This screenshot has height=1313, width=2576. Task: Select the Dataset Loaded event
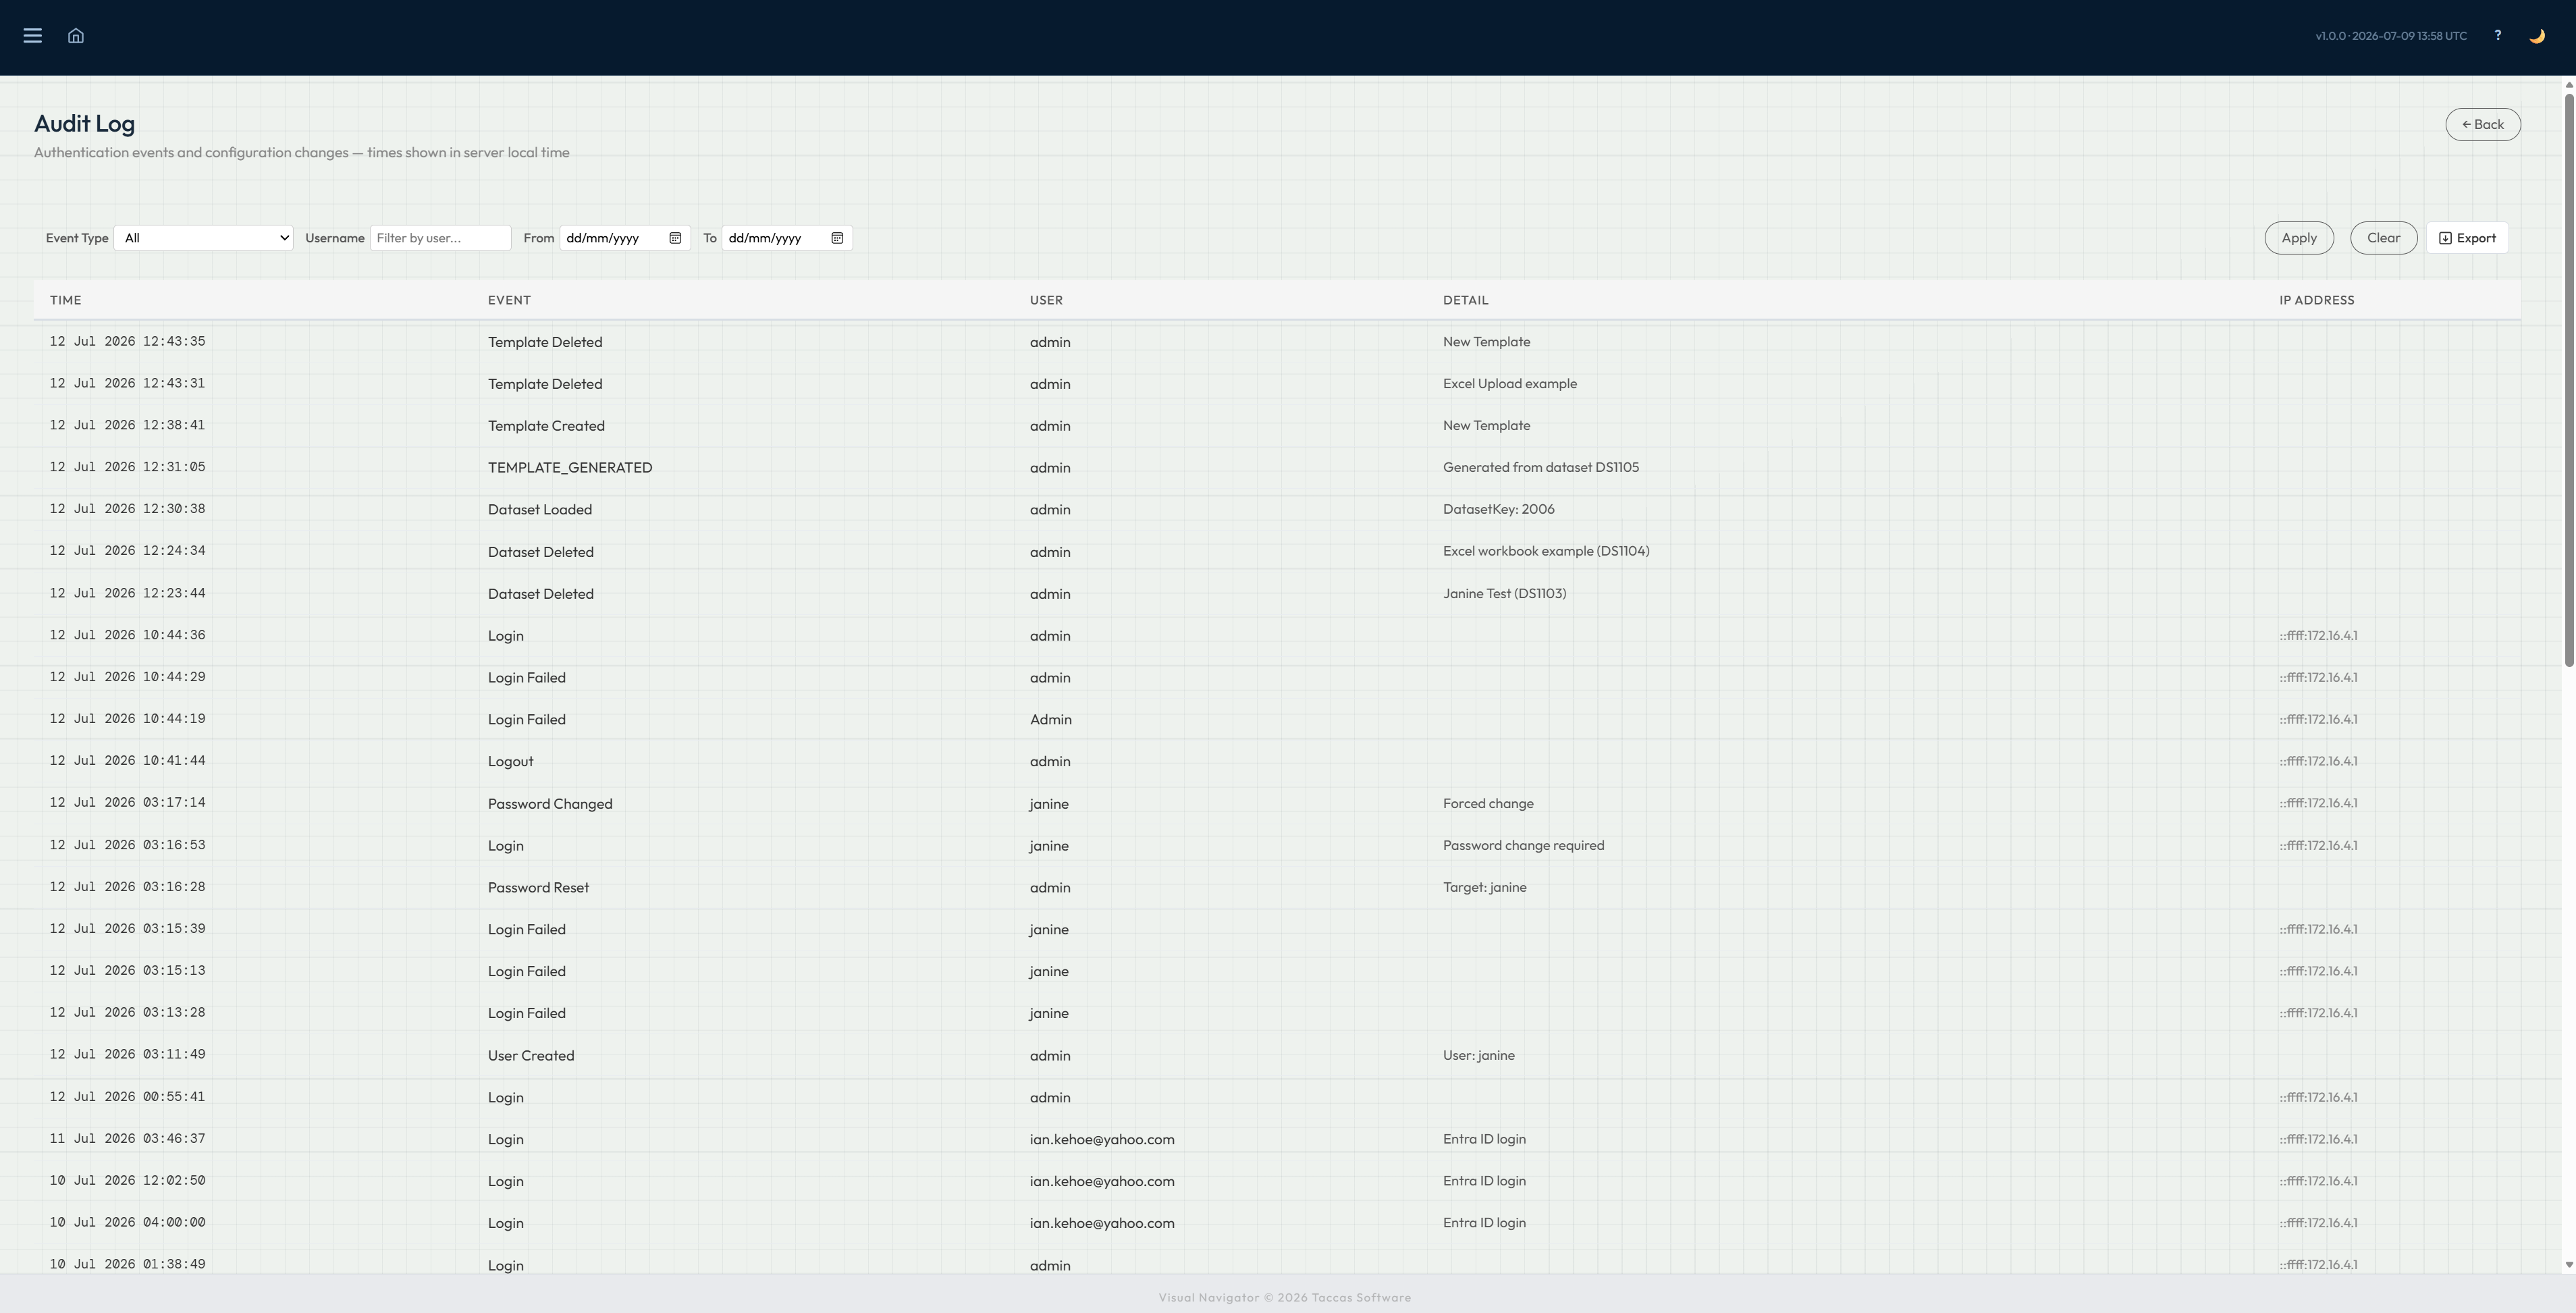[540, 510]
